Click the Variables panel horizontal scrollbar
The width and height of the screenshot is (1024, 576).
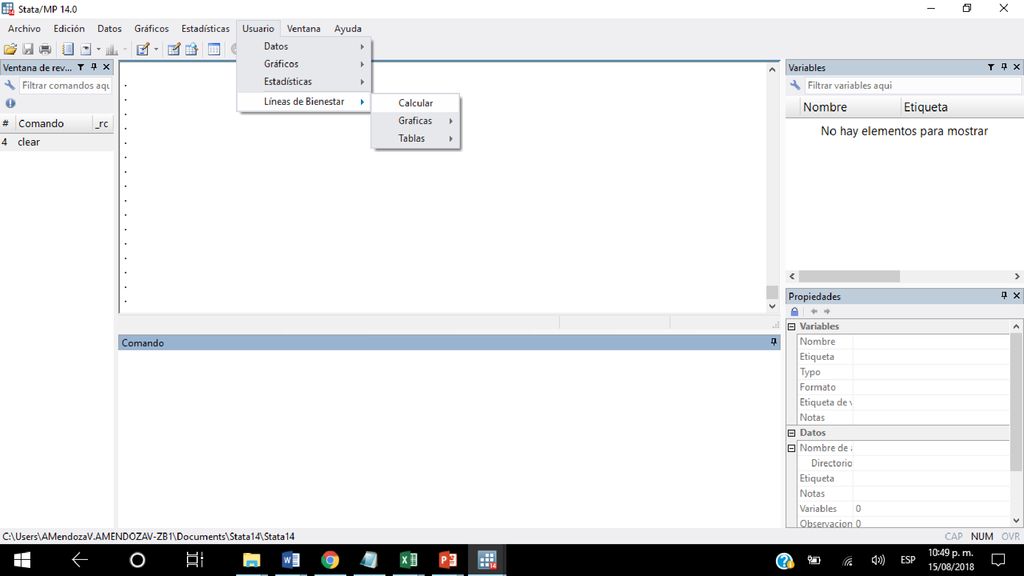[849, 276]
